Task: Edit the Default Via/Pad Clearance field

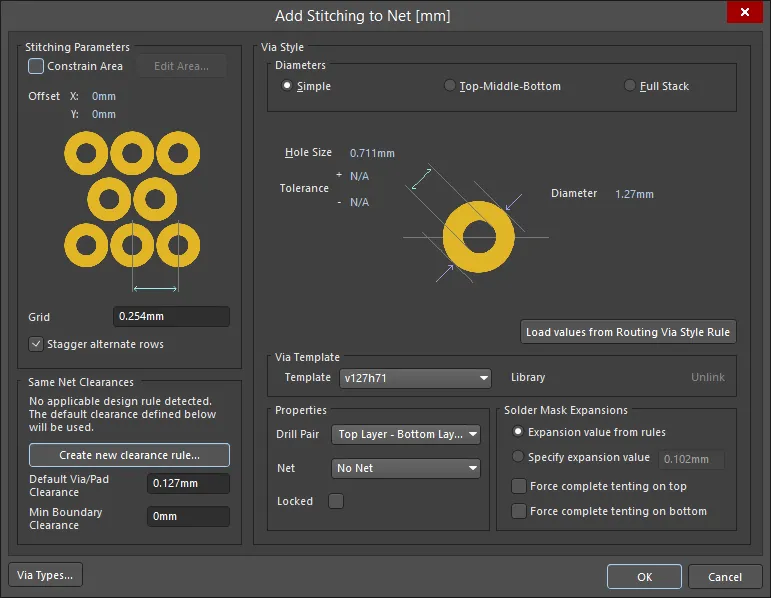Action: pyautogui.click(x=188, y=484)
